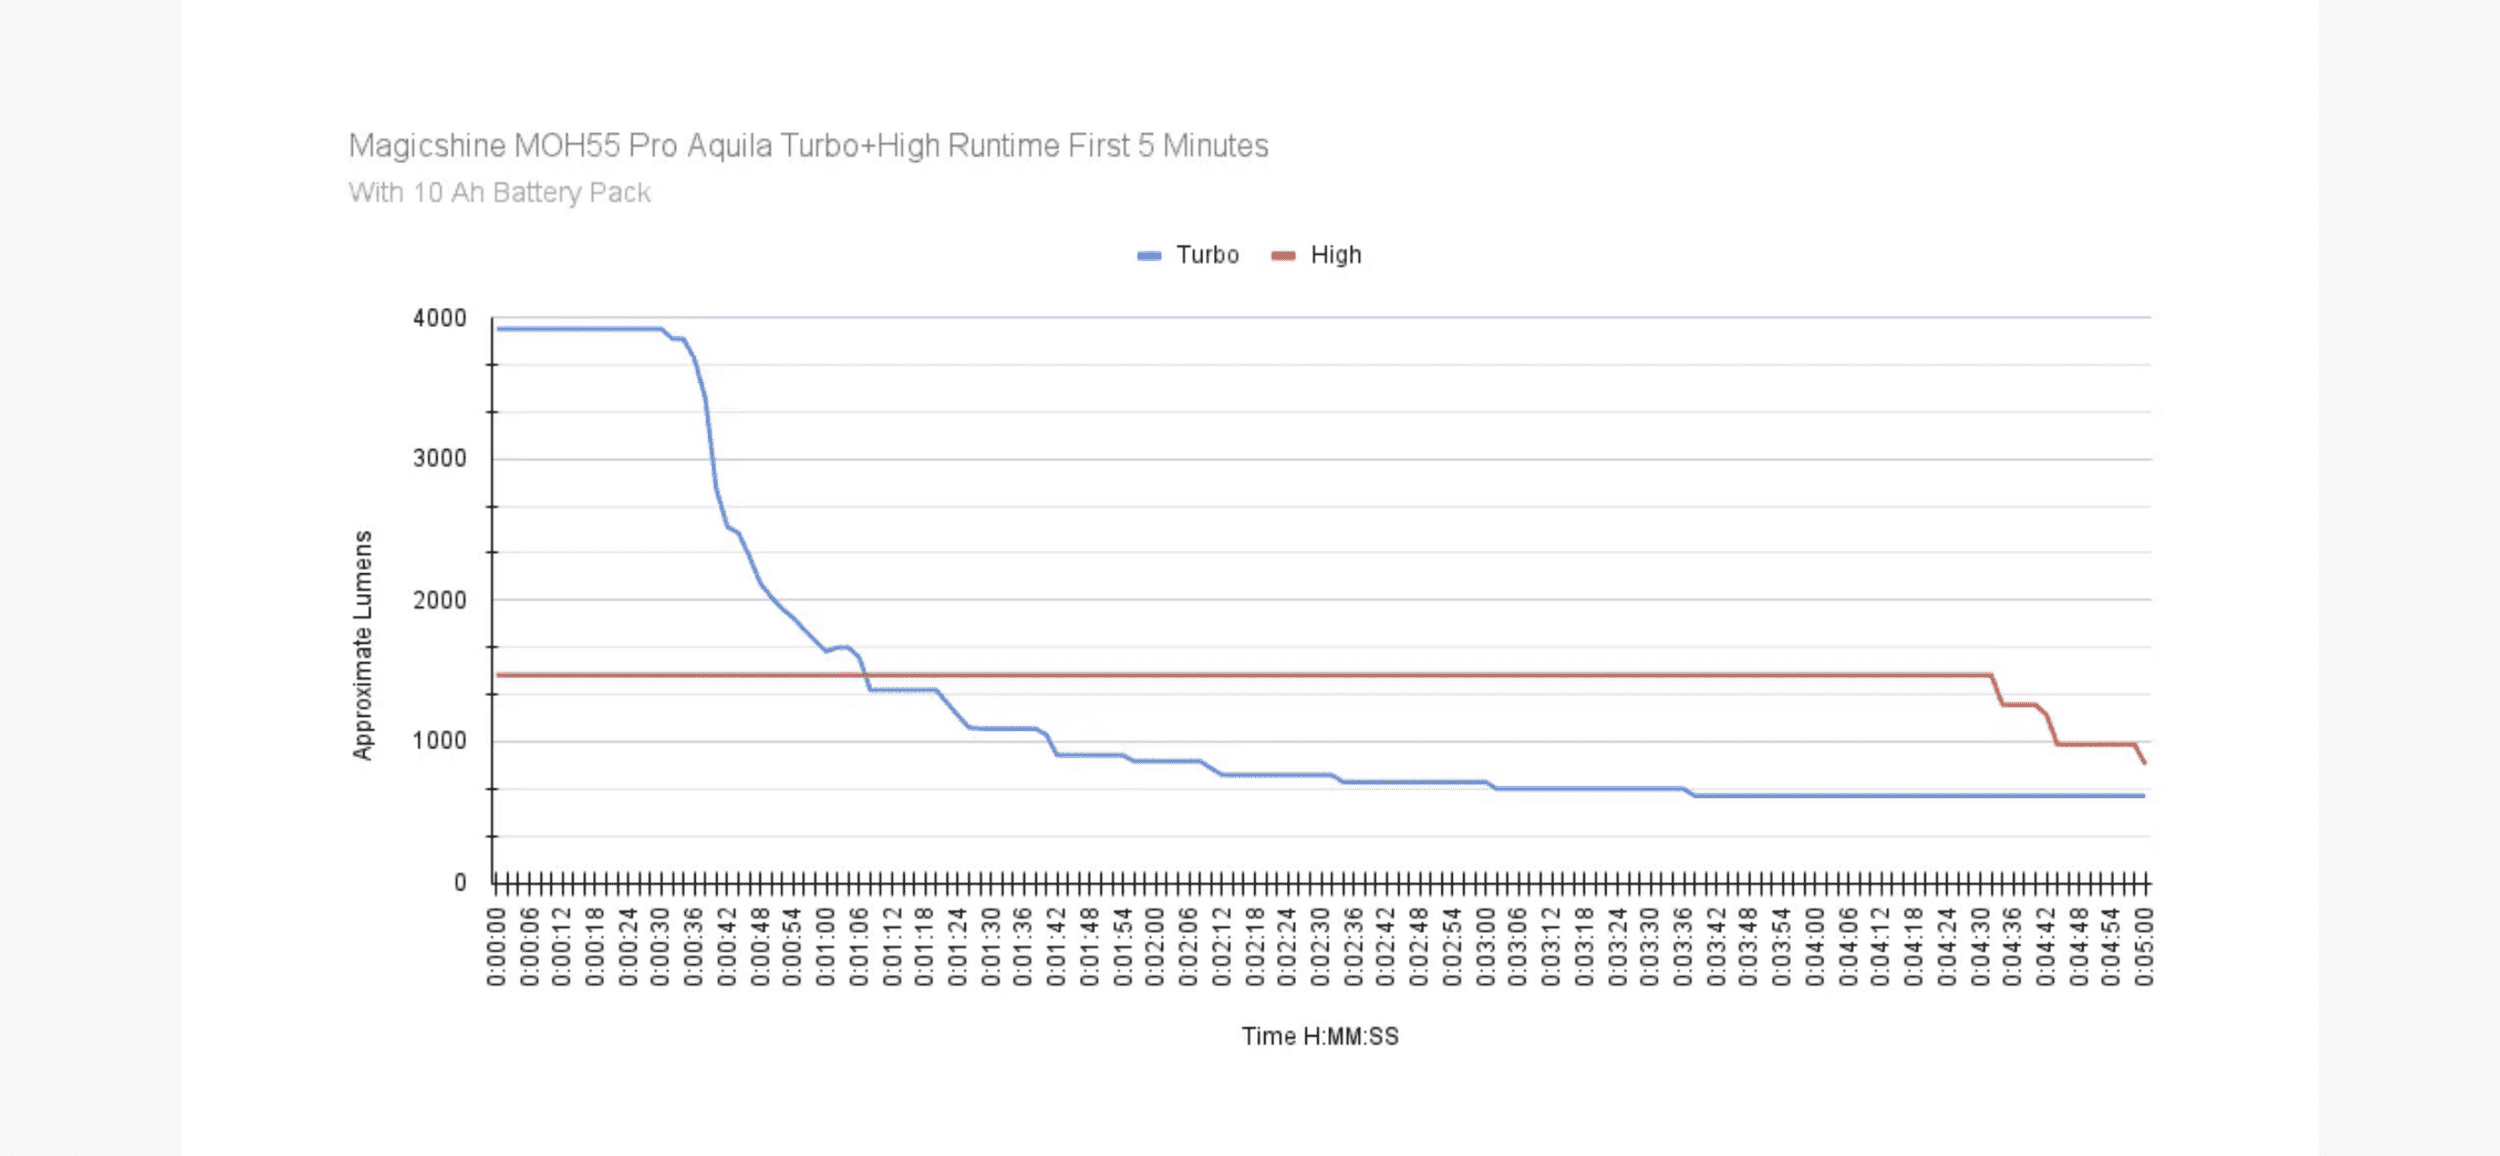Click the blue Turbo legend swatch

[x=1149, y=256]
